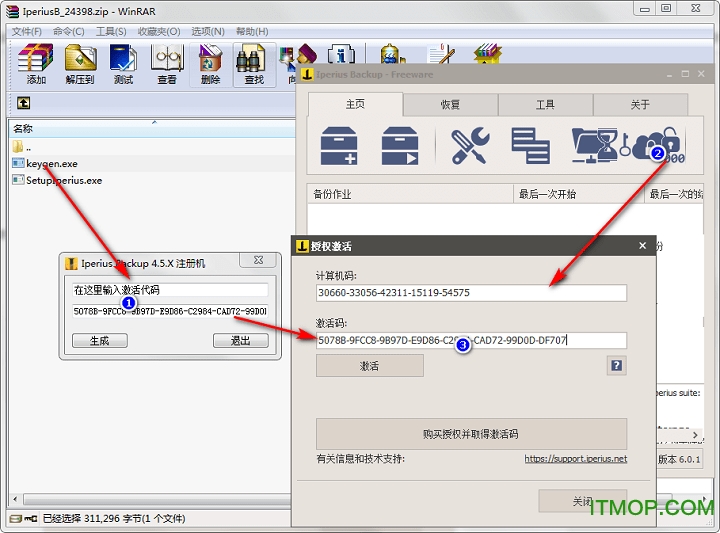720x533 pixels.
Task: Select SetupIperius.exe in the archive list
Action: (x=64, y=180)
